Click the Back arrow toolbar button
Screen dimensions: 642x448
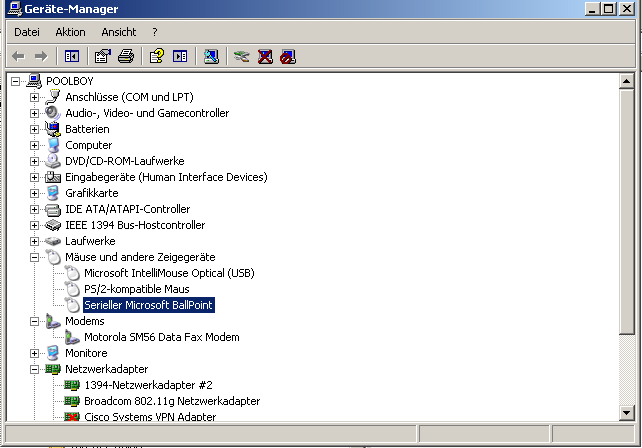coord(18,56)
